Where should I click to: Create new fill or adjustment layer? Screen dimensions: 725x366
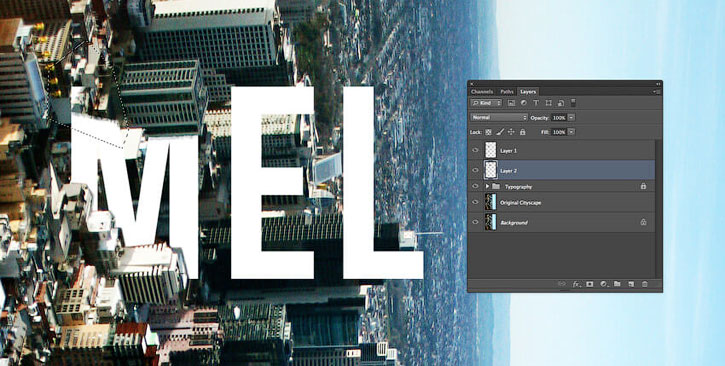[x=603, y=284]
